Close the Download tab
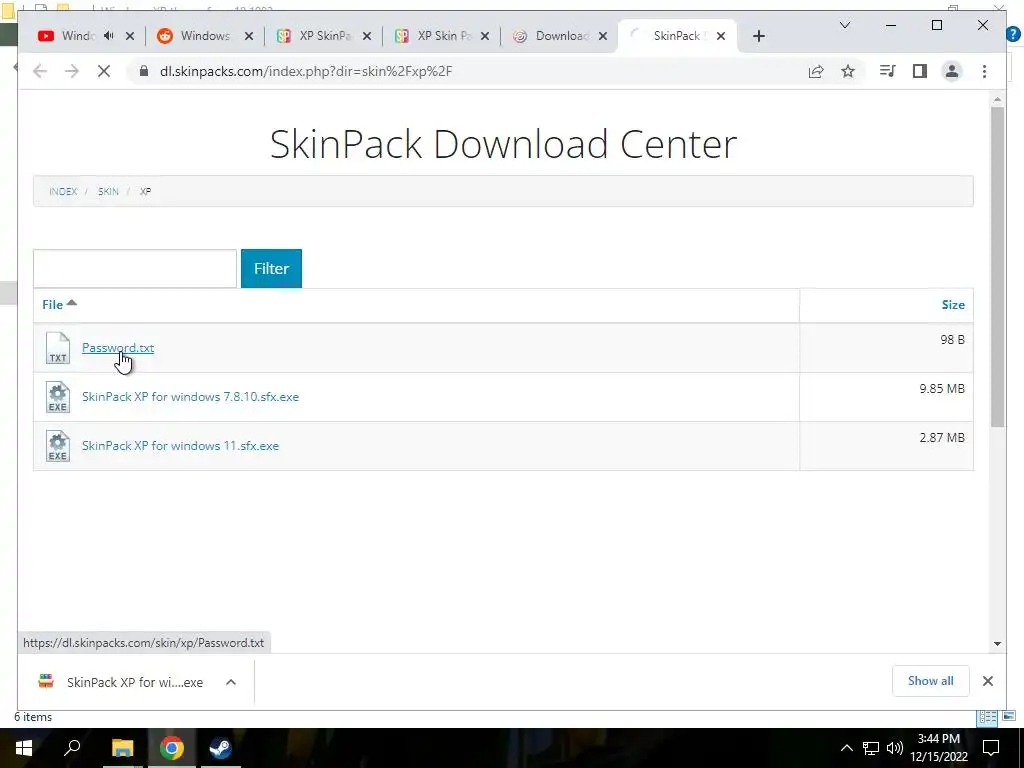 coord(603,37)
